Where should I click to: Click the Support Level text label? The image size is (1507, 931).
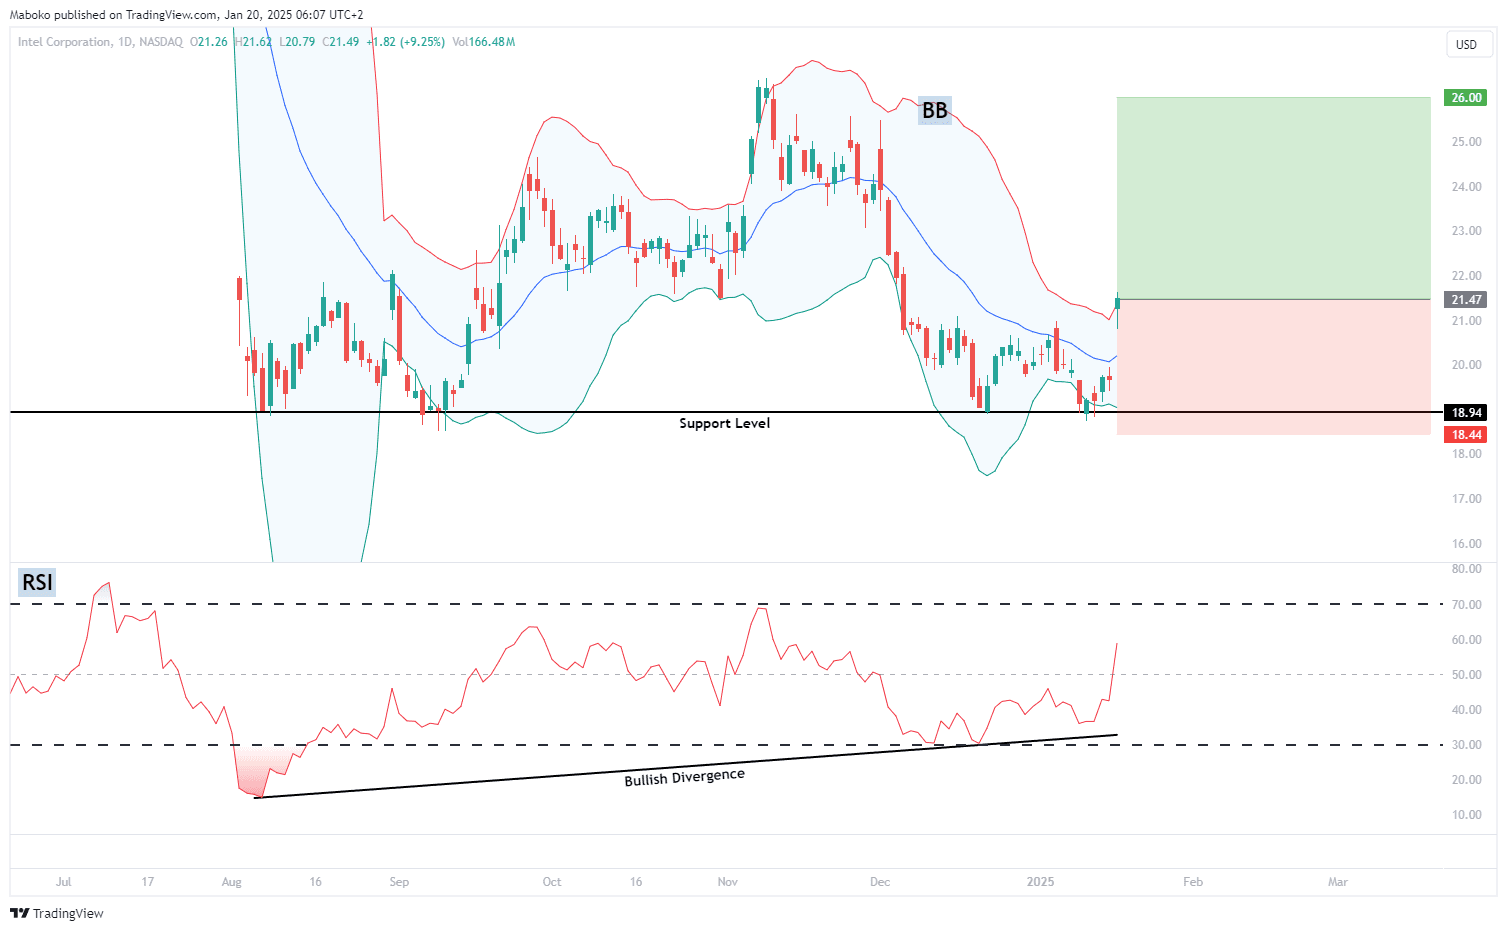click(725, 423)
